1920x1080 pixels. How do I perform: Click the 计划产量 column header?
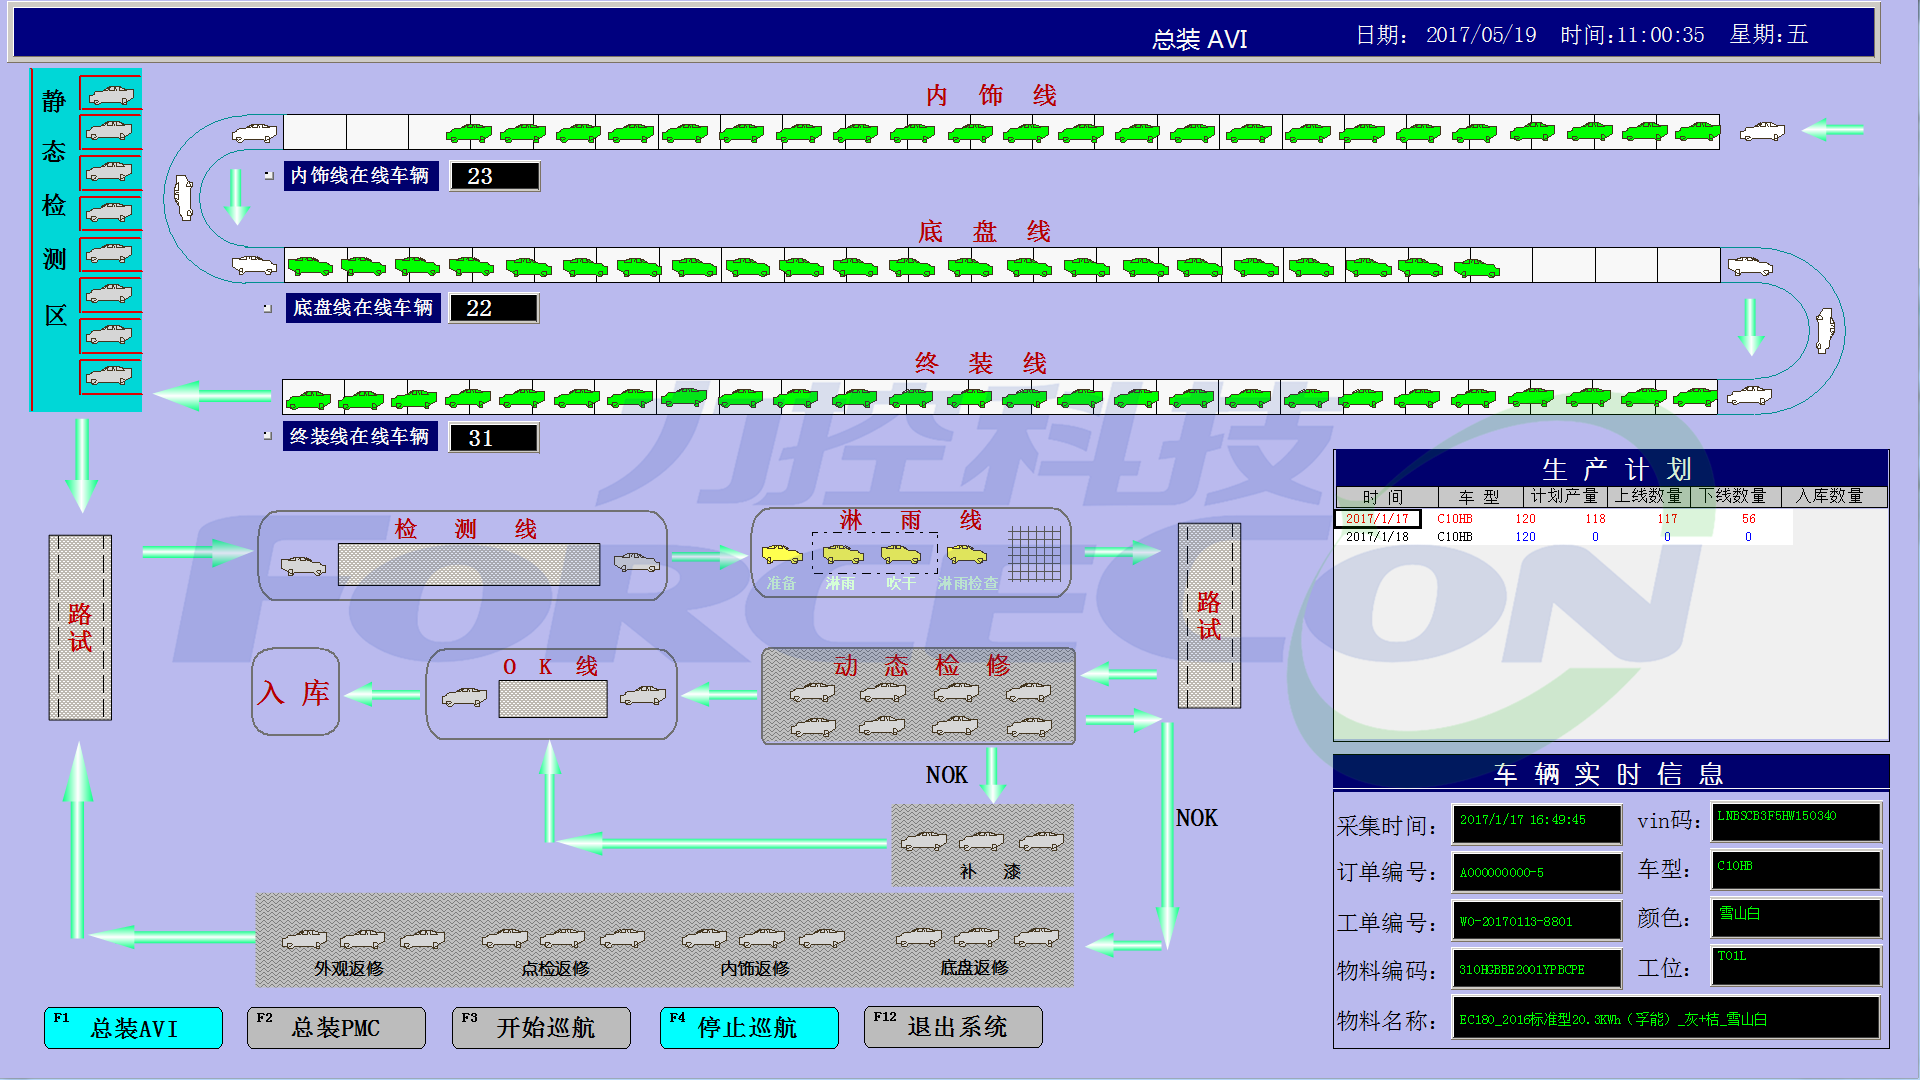(x=1563, y=497)
